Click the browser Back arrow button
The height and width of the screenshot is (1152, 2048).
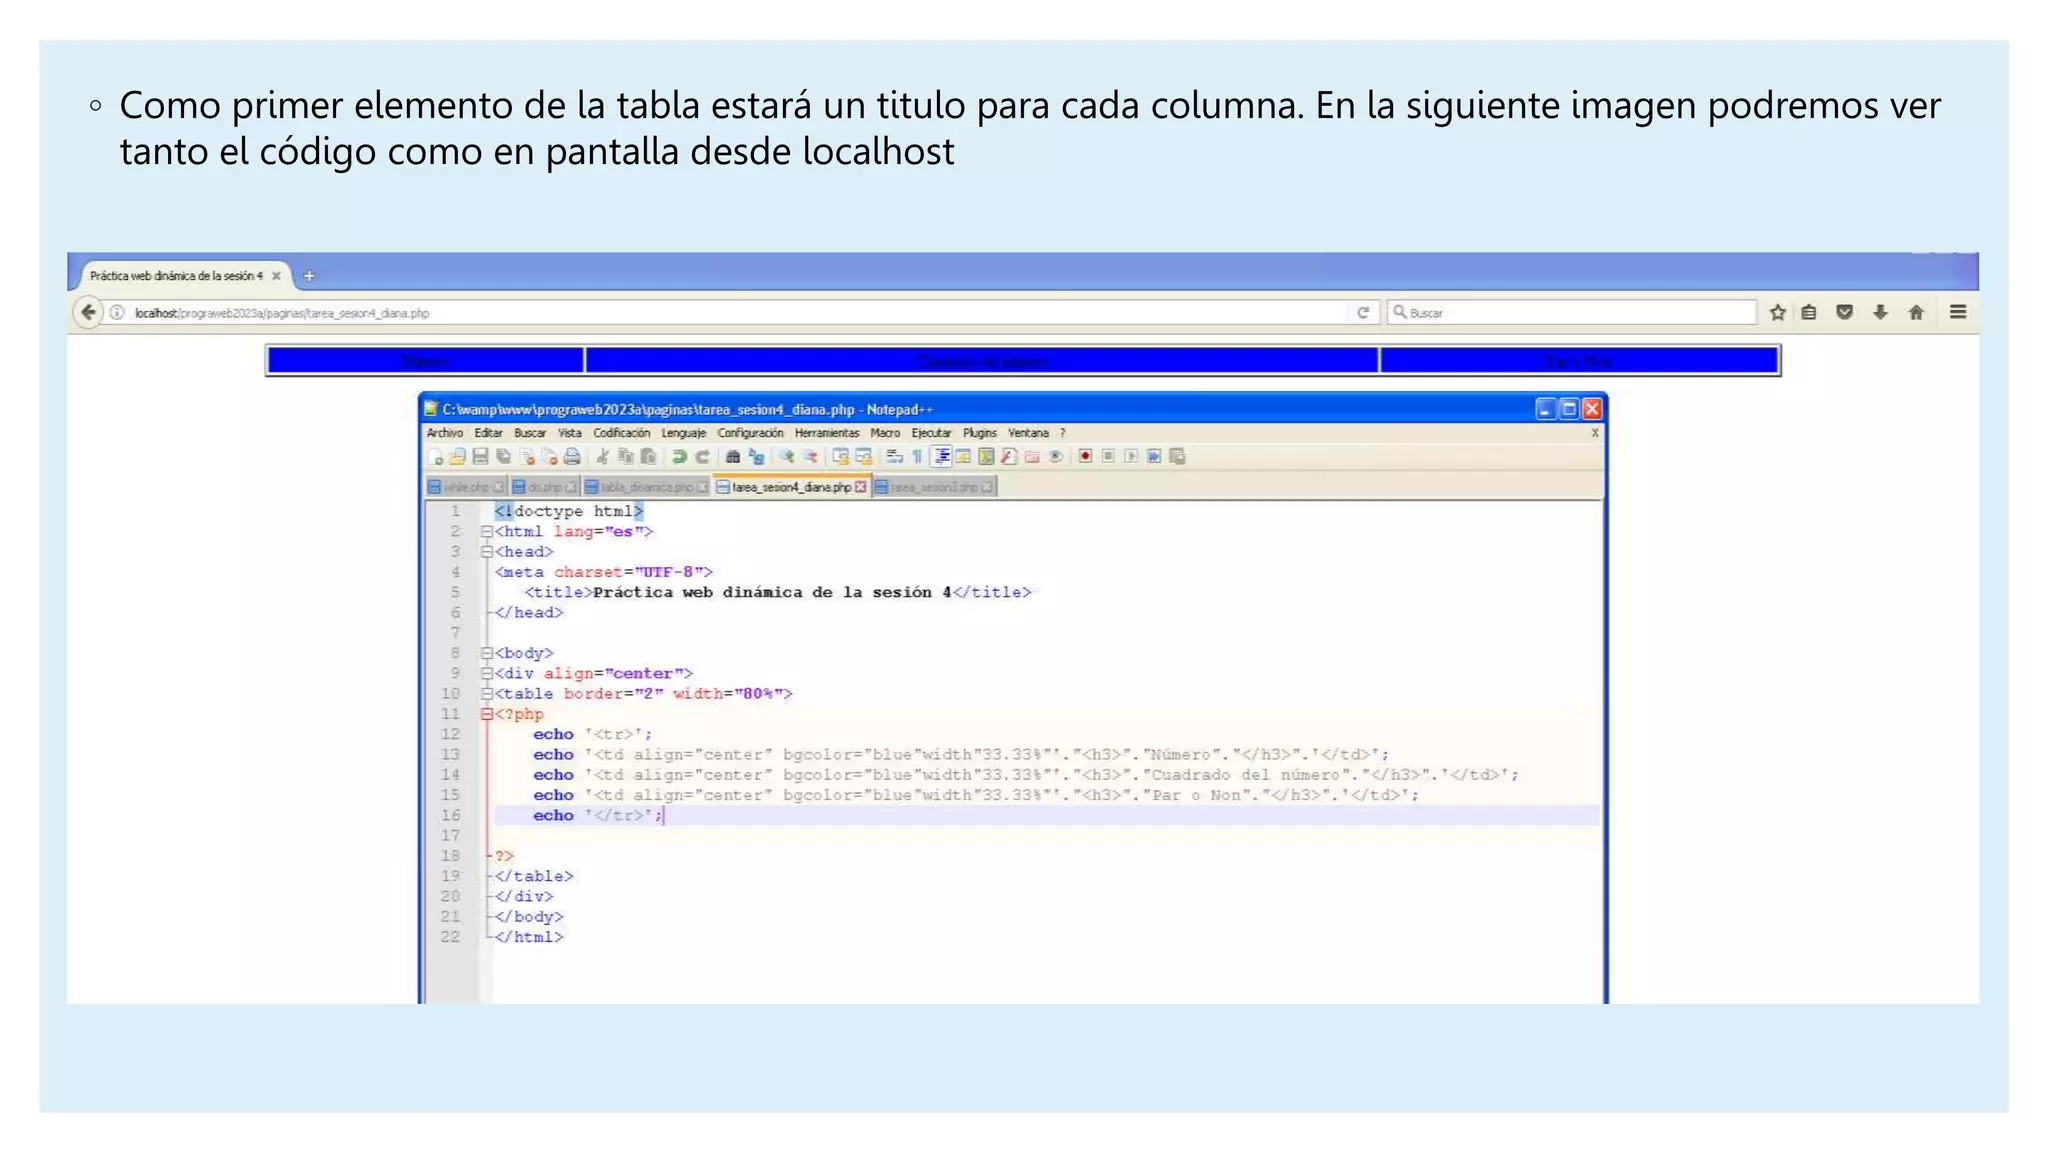[x=88, y=312]
